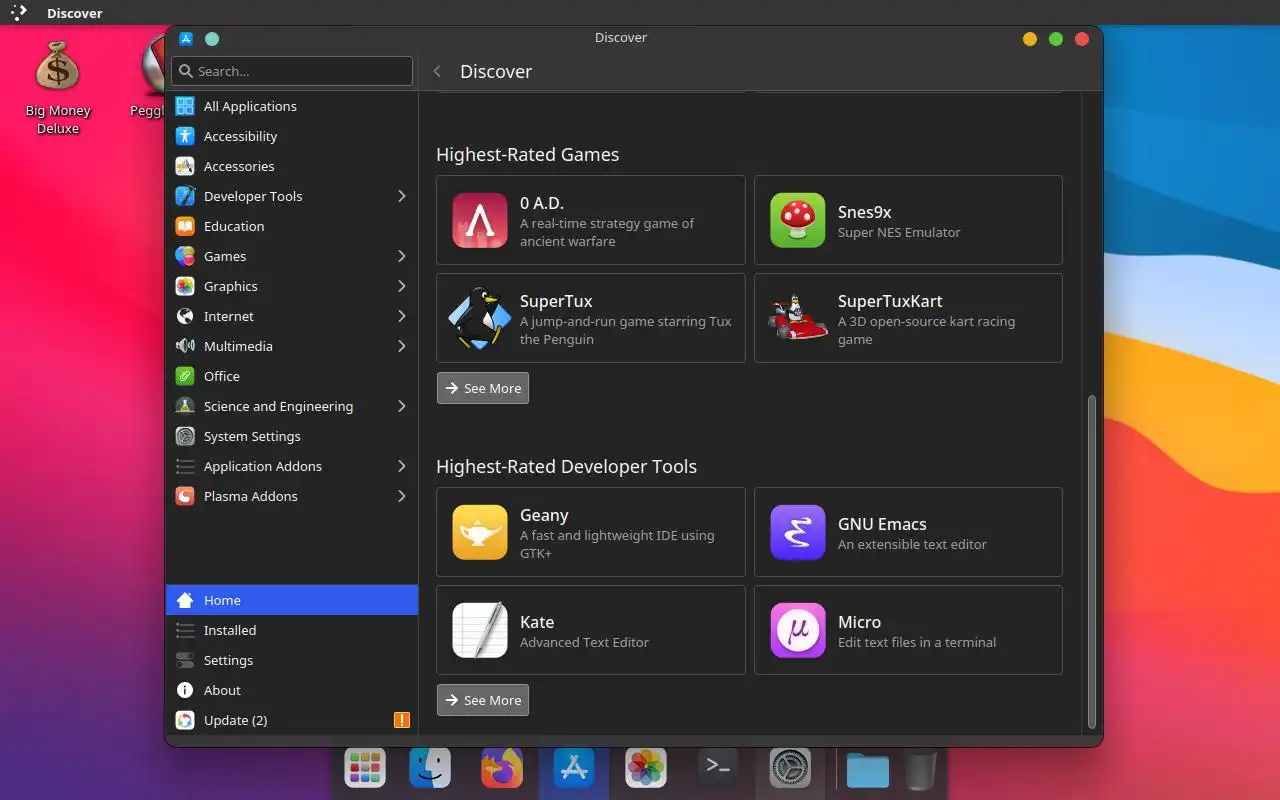The image size is (1280, 800).
Task: Open the trash in the dock
Action: 921,770
